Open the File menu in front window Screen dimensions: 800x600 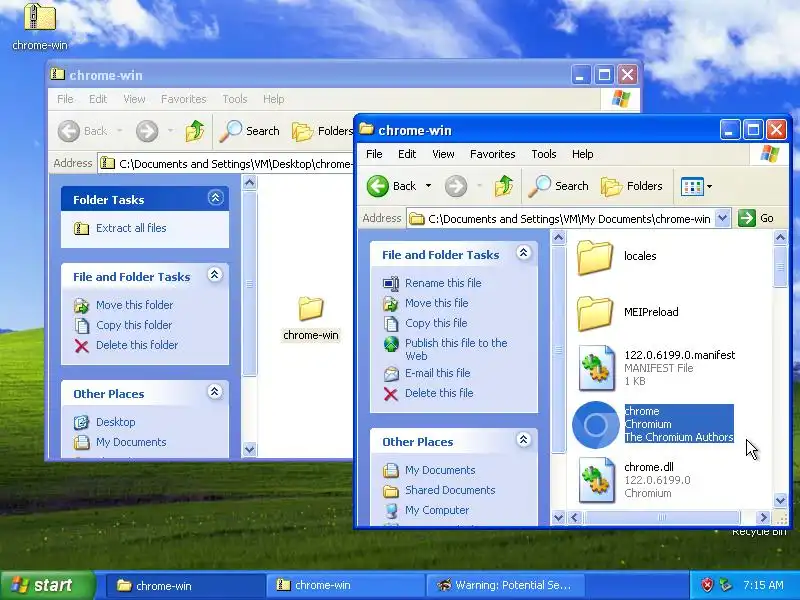coord(374,154)
